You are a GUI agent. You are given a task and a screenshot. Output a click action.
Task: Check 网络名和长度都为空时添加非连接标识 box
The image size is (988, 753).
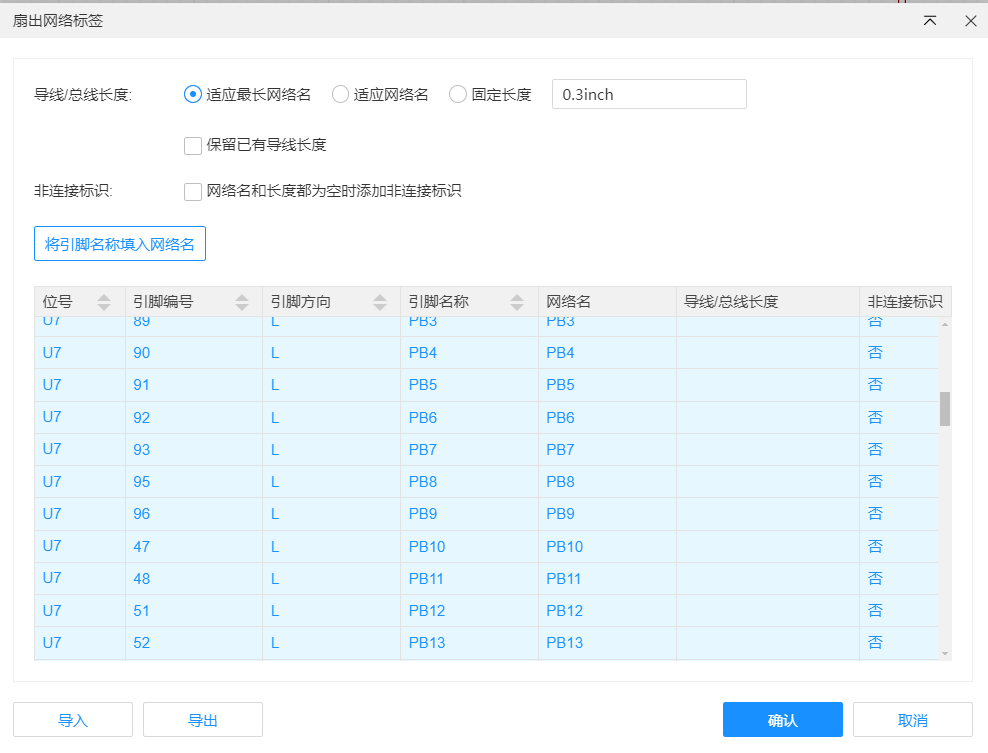coord(193,192)
